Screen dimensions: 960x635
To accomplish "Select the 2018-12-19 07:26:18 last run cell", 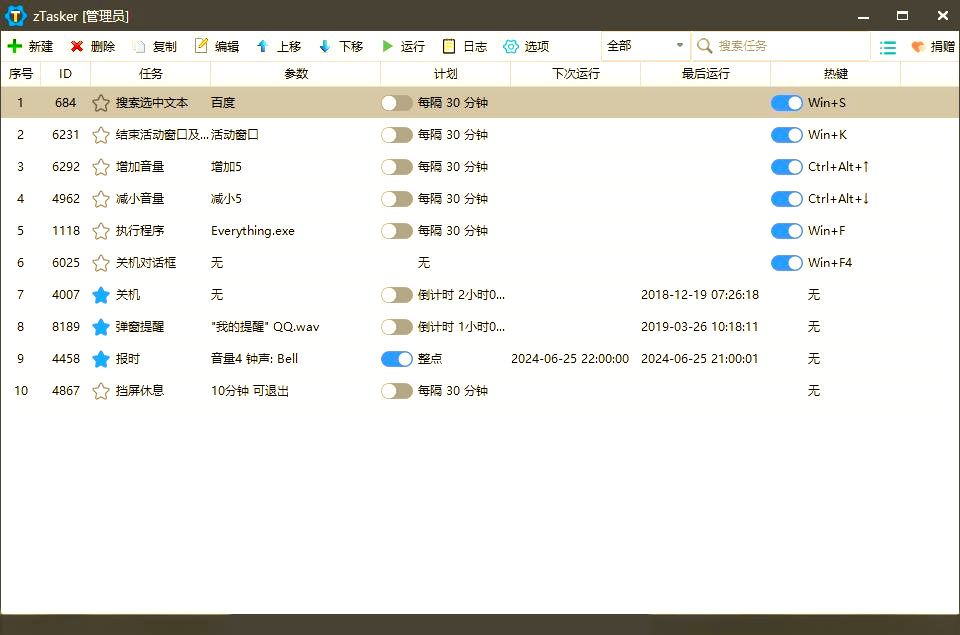I will 700,295.
